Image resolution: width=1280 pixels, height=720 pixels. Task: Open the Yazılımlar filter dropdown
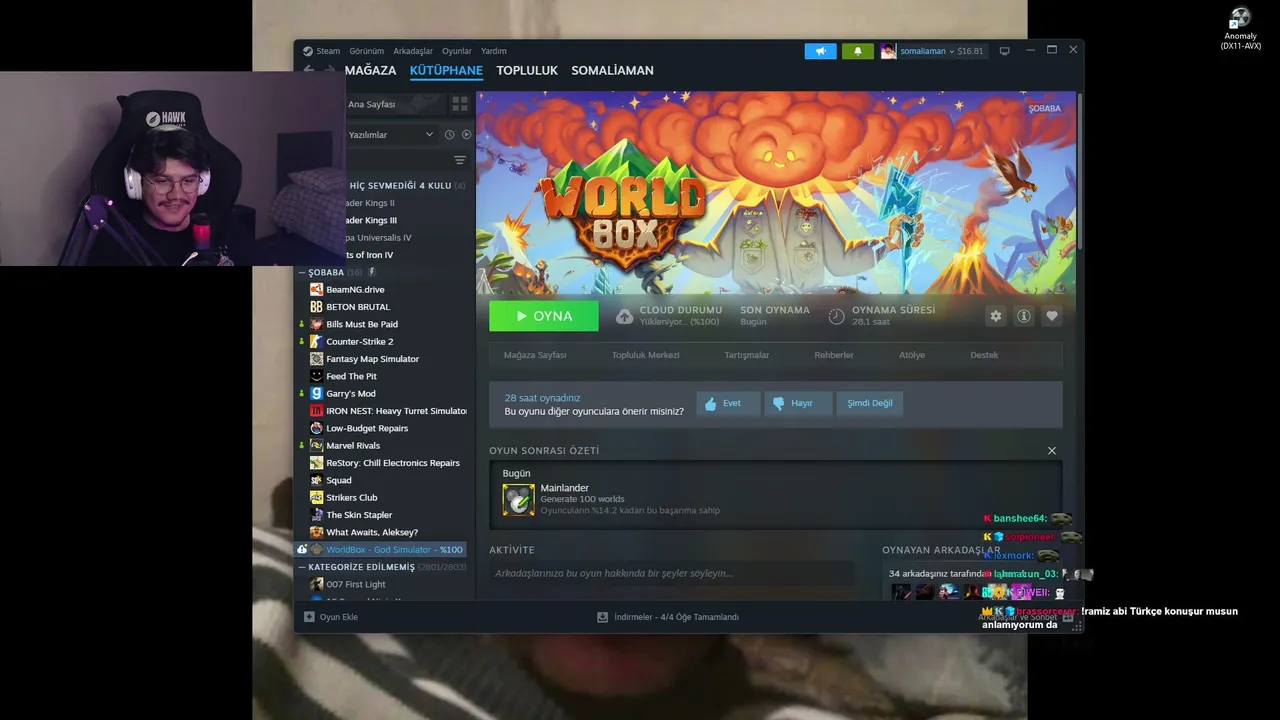point(390,134)
